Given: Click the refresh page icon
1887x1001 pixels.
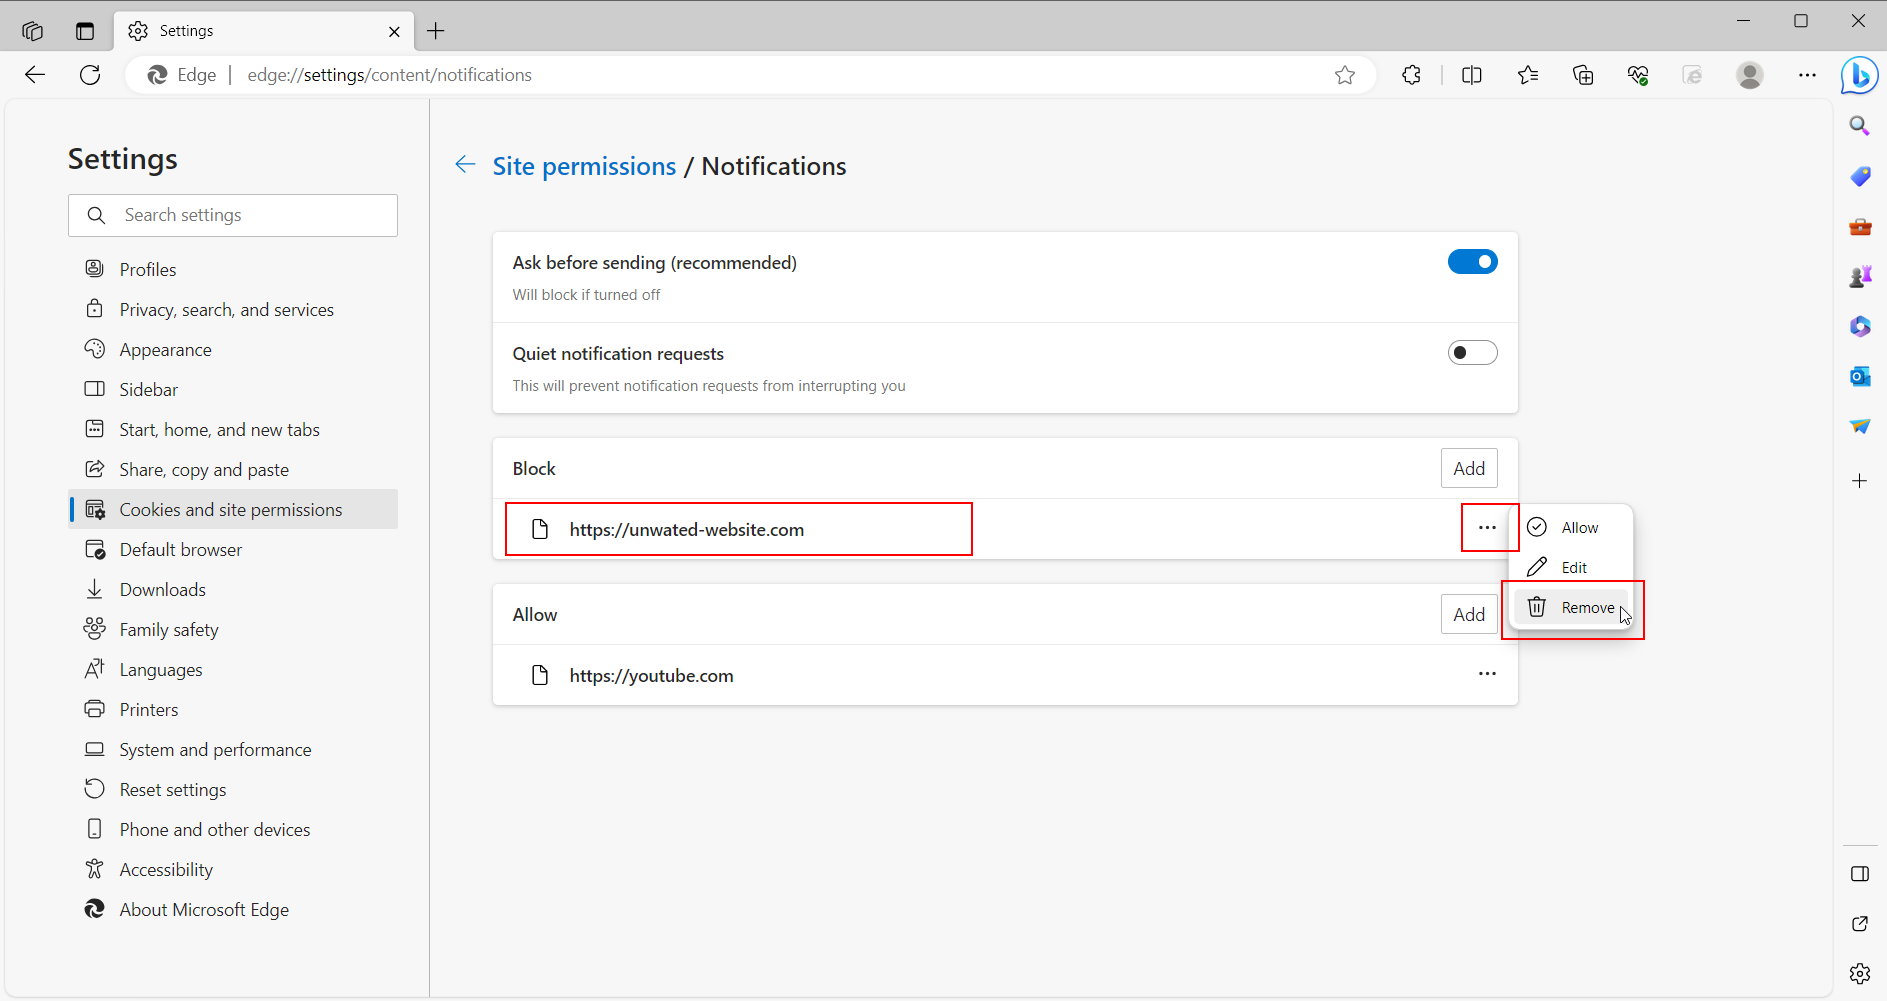Looking at the screenshot, I should coord(90,75).
